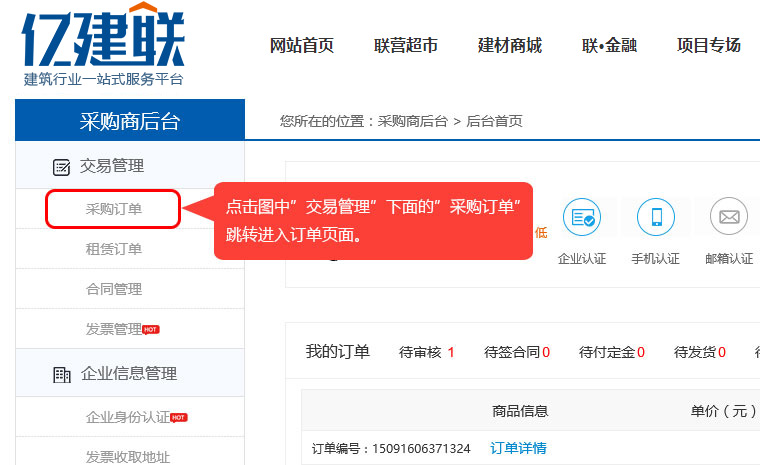Image resolution: width=760 pixels, height=465 pixels.
Task: Click the email verification envelope icon
Action: click(x=728, y=217)
